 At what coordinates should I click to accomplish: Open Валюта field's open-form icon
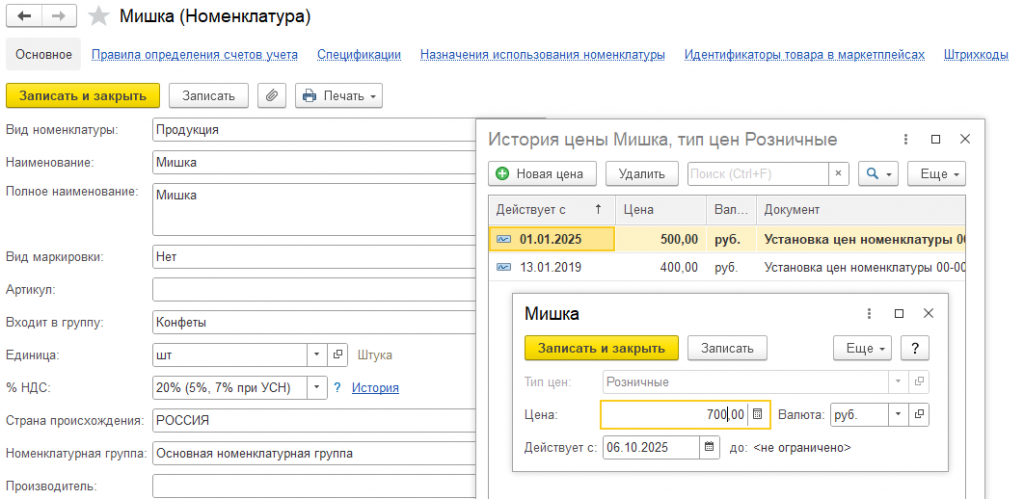click(x=919, y=414)
